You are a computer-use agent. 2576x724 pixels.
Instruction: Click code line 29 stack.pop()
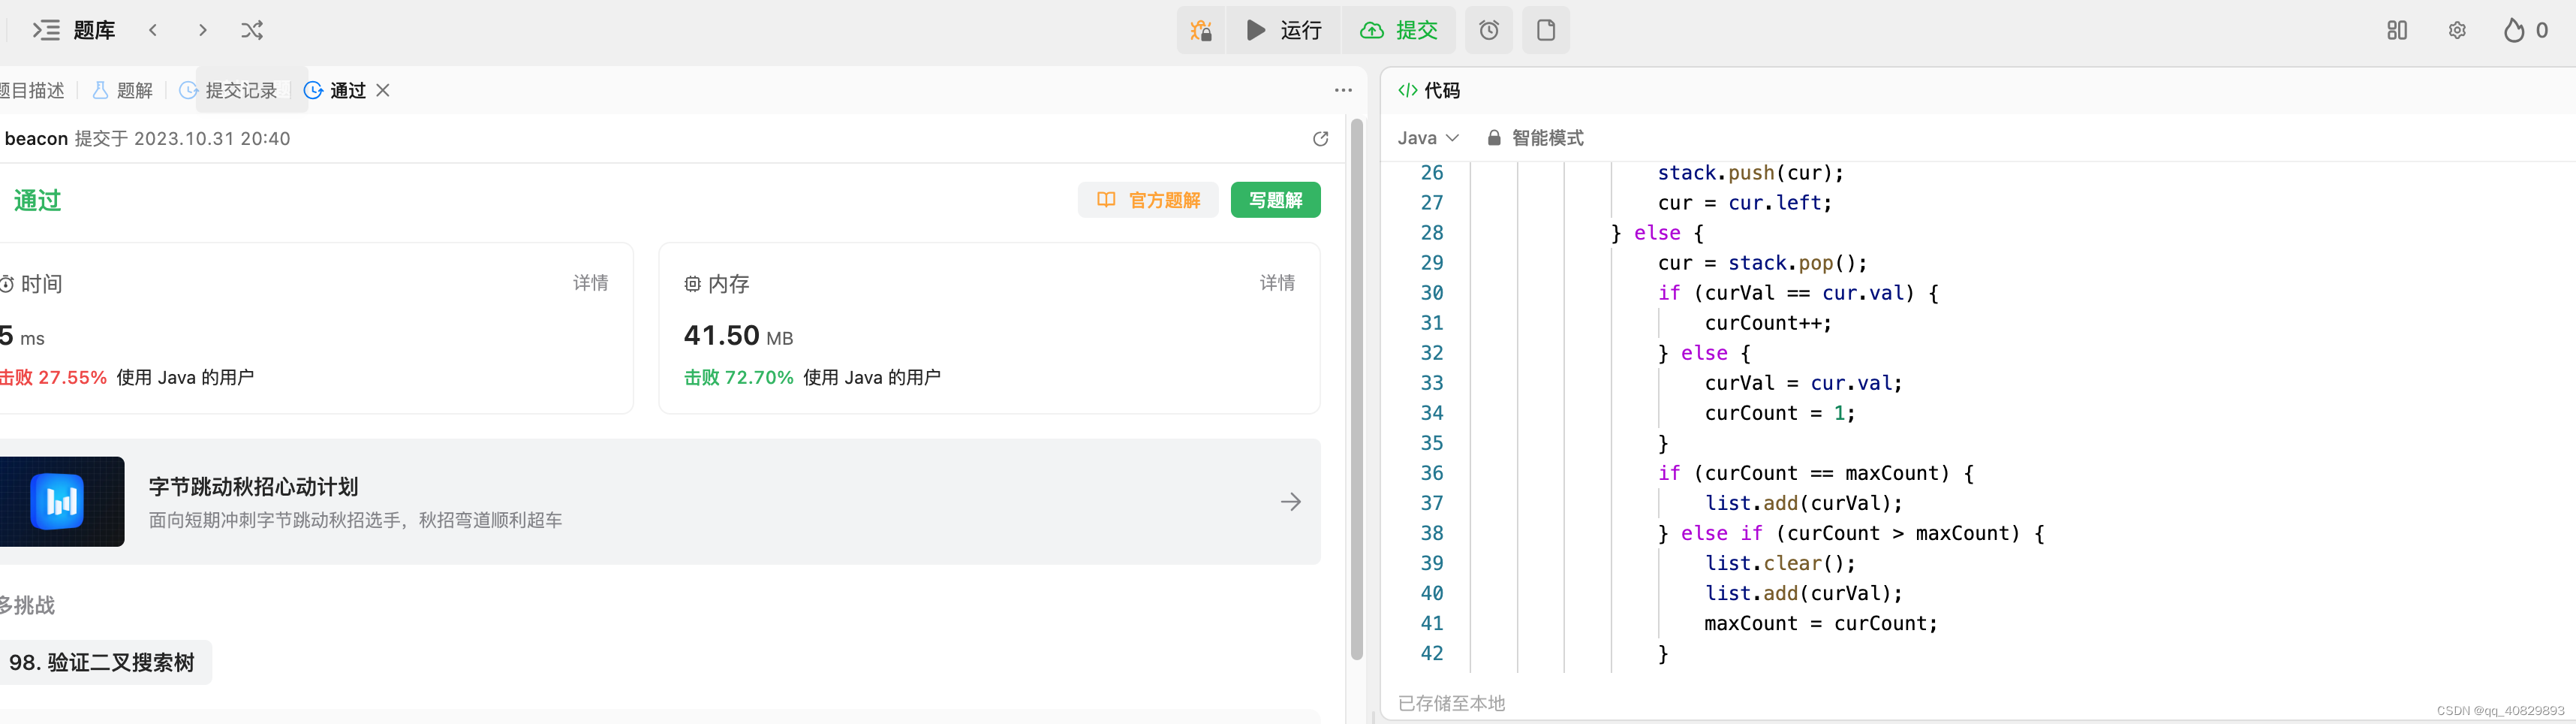(1762, 263)
